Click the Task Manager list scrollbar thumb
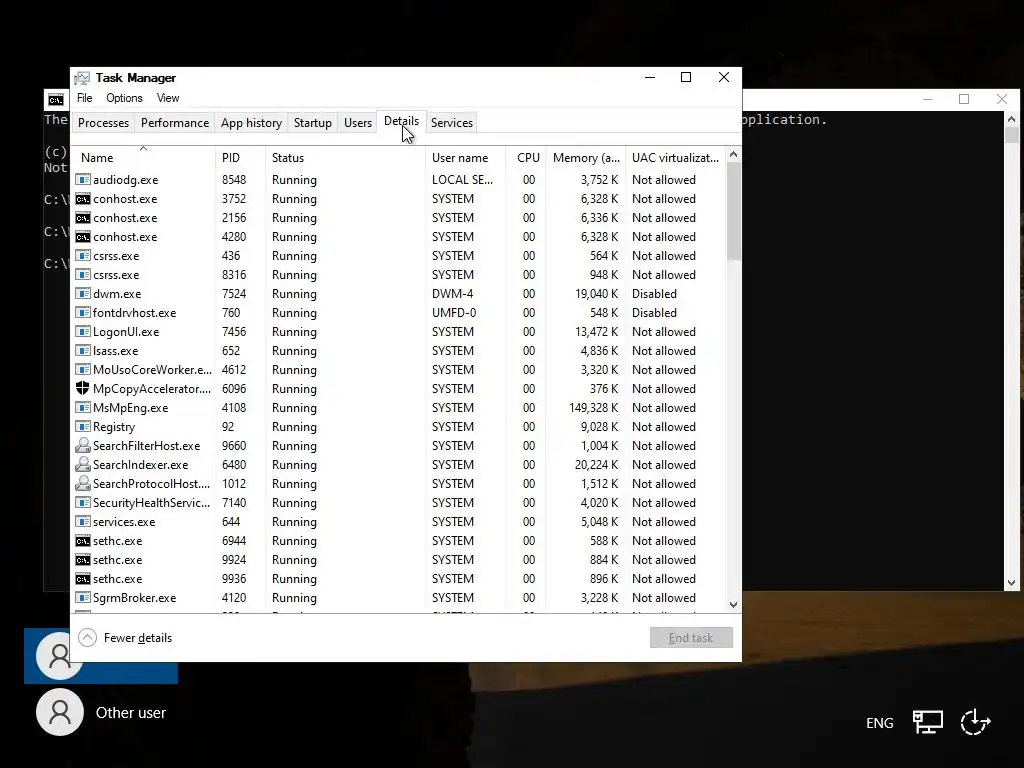The height and width of the screenshot is (768, 1024). (x=733, y=211)
